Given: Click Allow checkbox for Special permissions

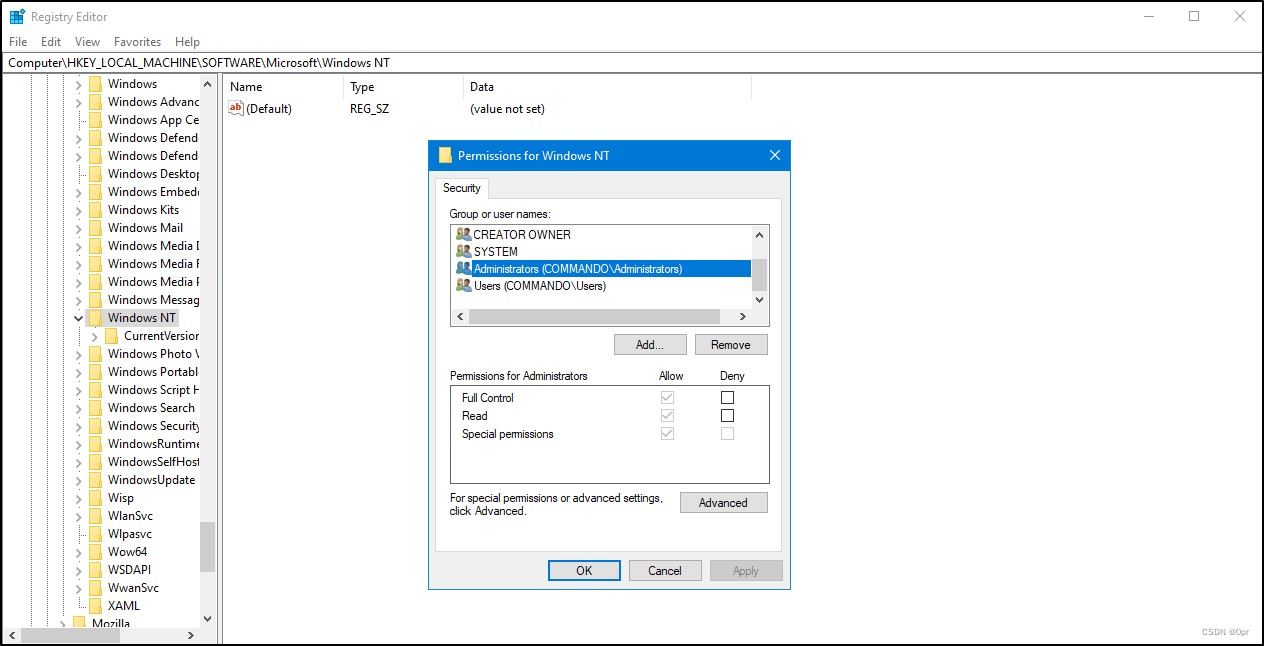Looking at the screenshot, I should (x=667, y=434).
